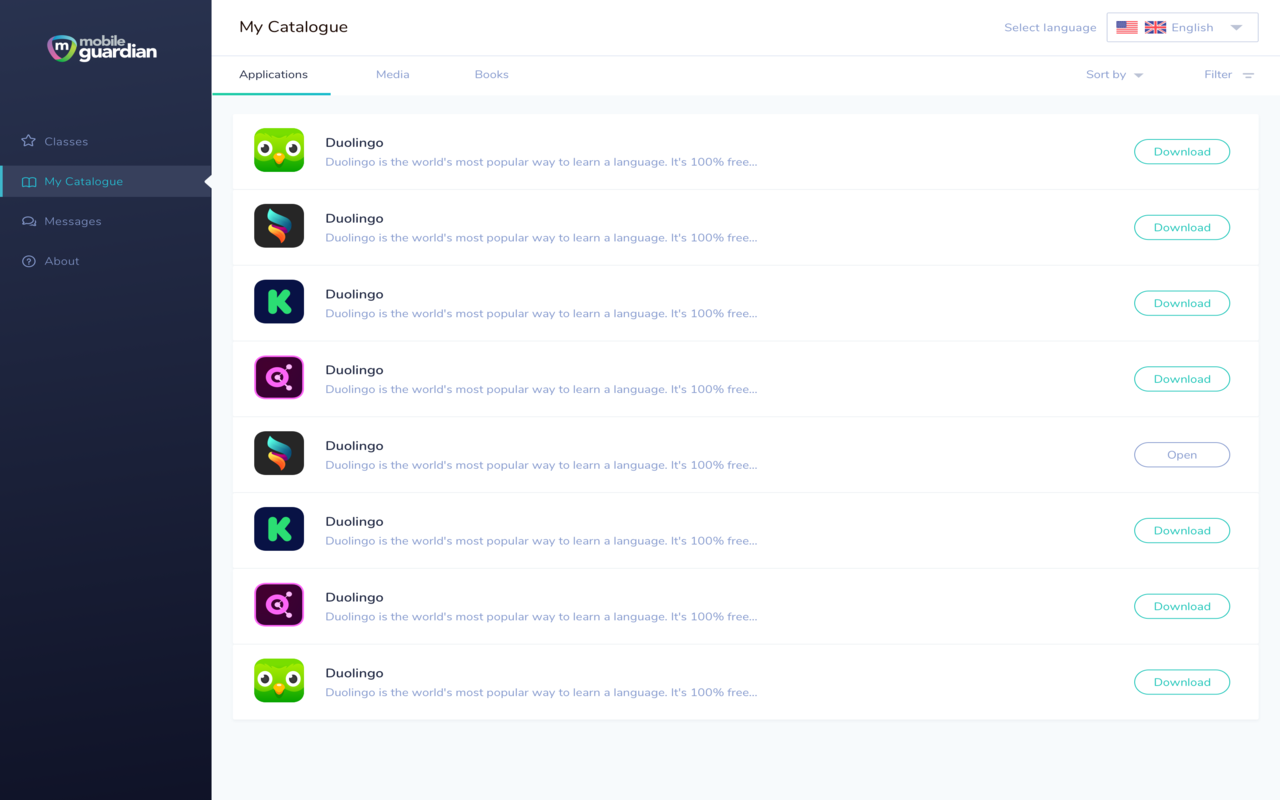Open Messages via the chat bubbles icon
The height and width of the screenshot is (800, 1280).
tap(29, 221)
